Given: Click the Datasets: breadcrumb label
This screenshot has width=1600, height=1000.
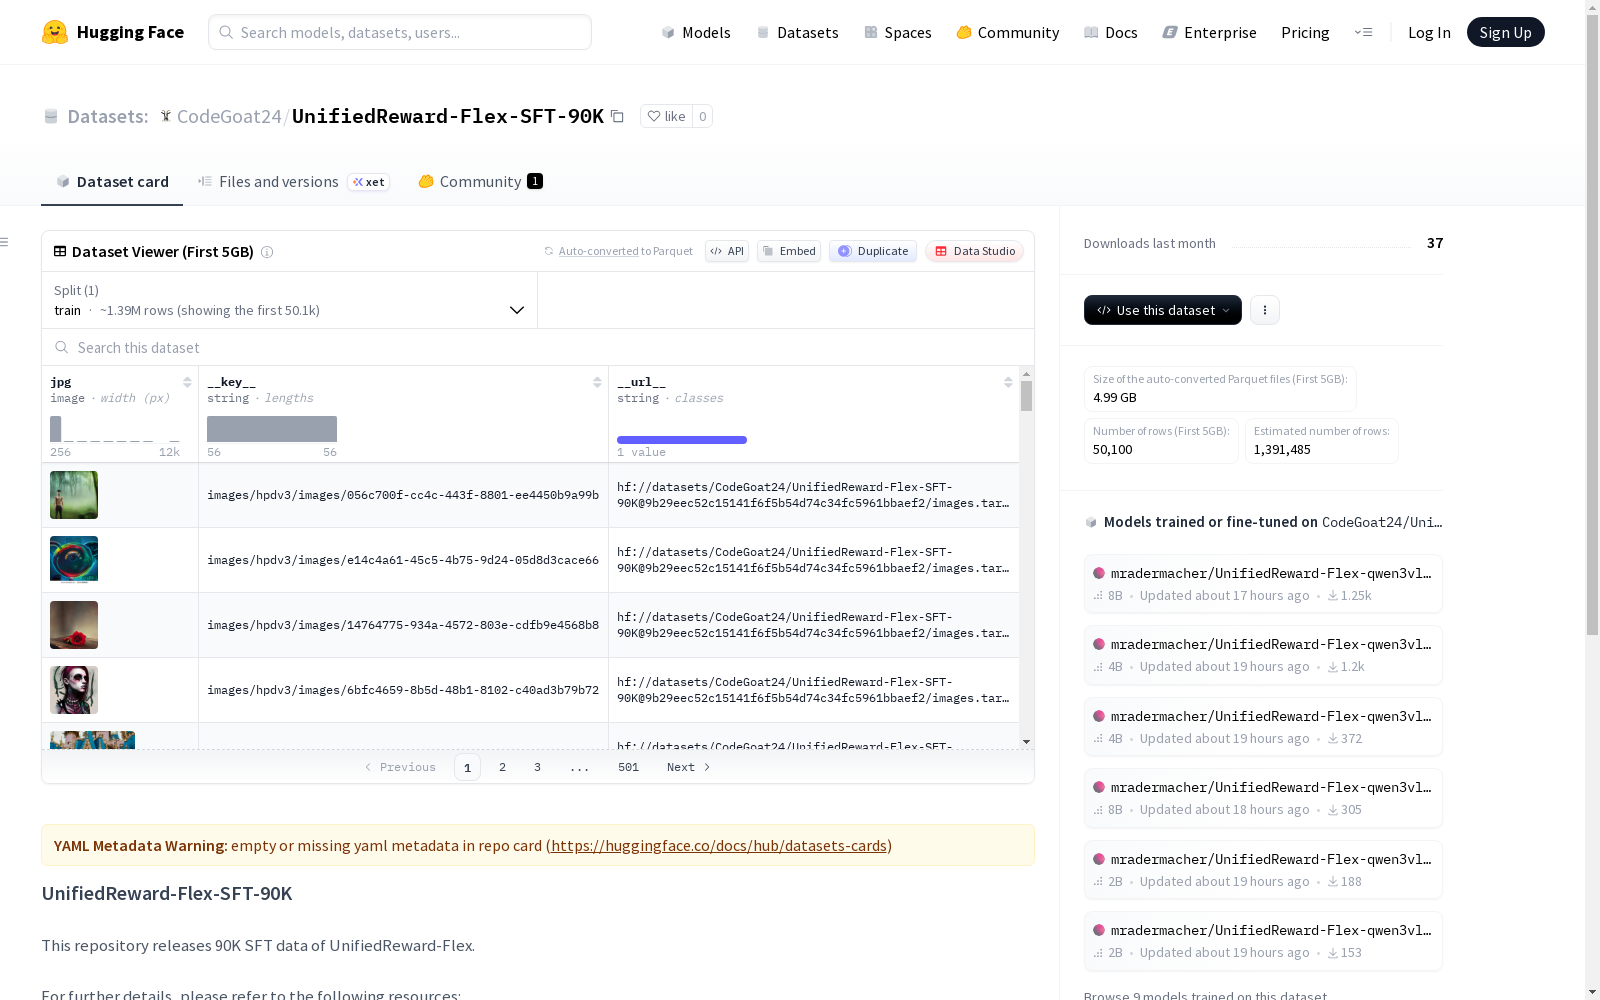Looking at the screenshot, I should point(107,116).
